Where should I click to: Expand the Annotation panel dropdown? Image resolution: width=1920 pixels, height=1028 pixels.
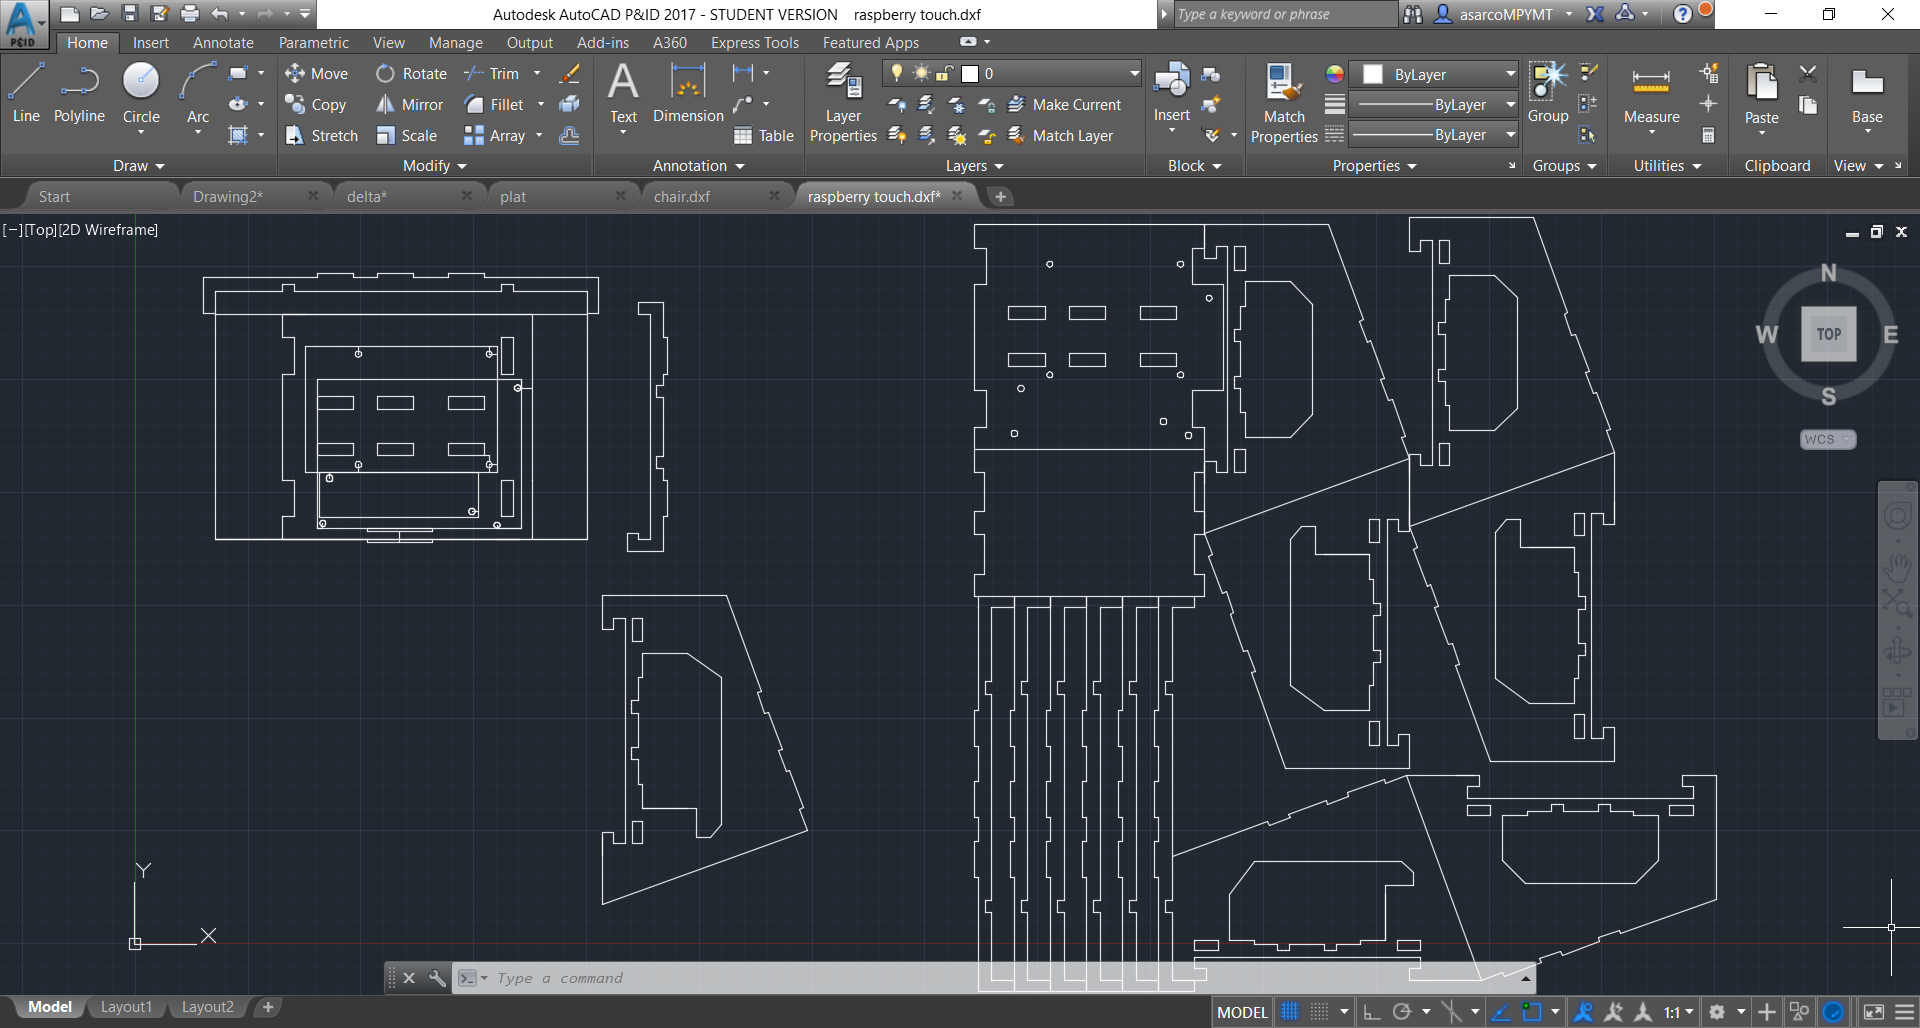click(x=699, y=166)
